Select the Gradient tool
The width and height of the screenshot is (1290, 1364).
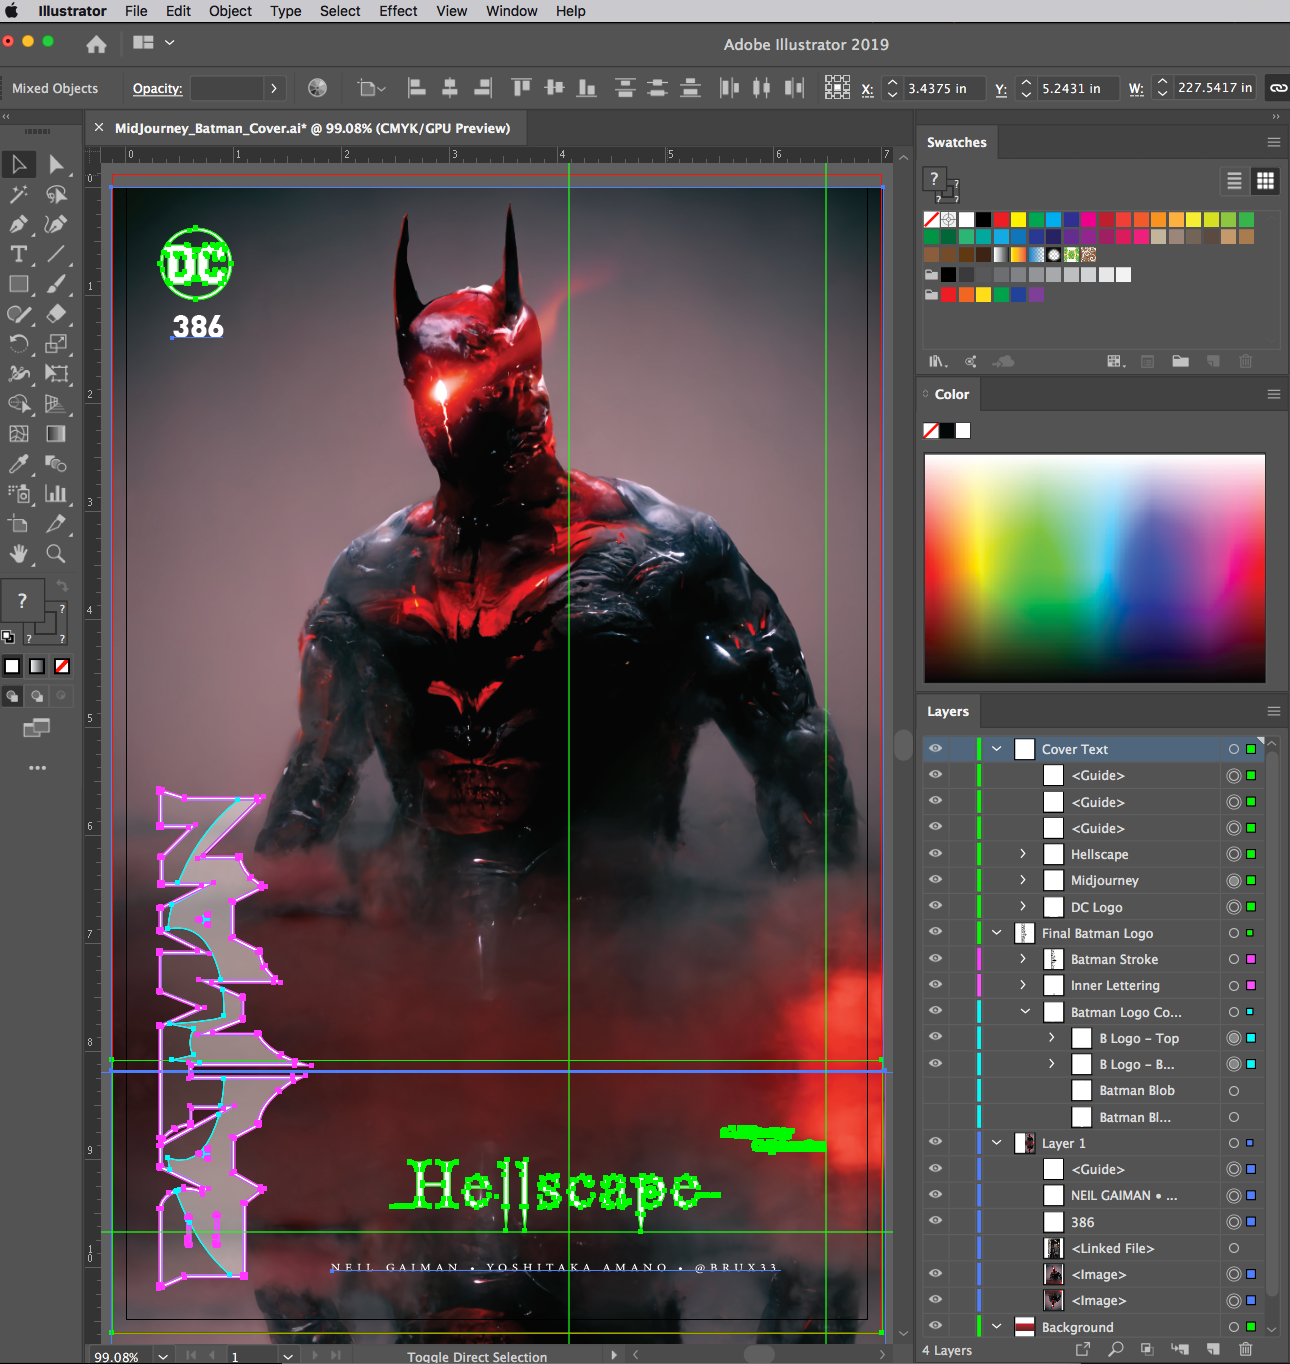click(56, 434)
